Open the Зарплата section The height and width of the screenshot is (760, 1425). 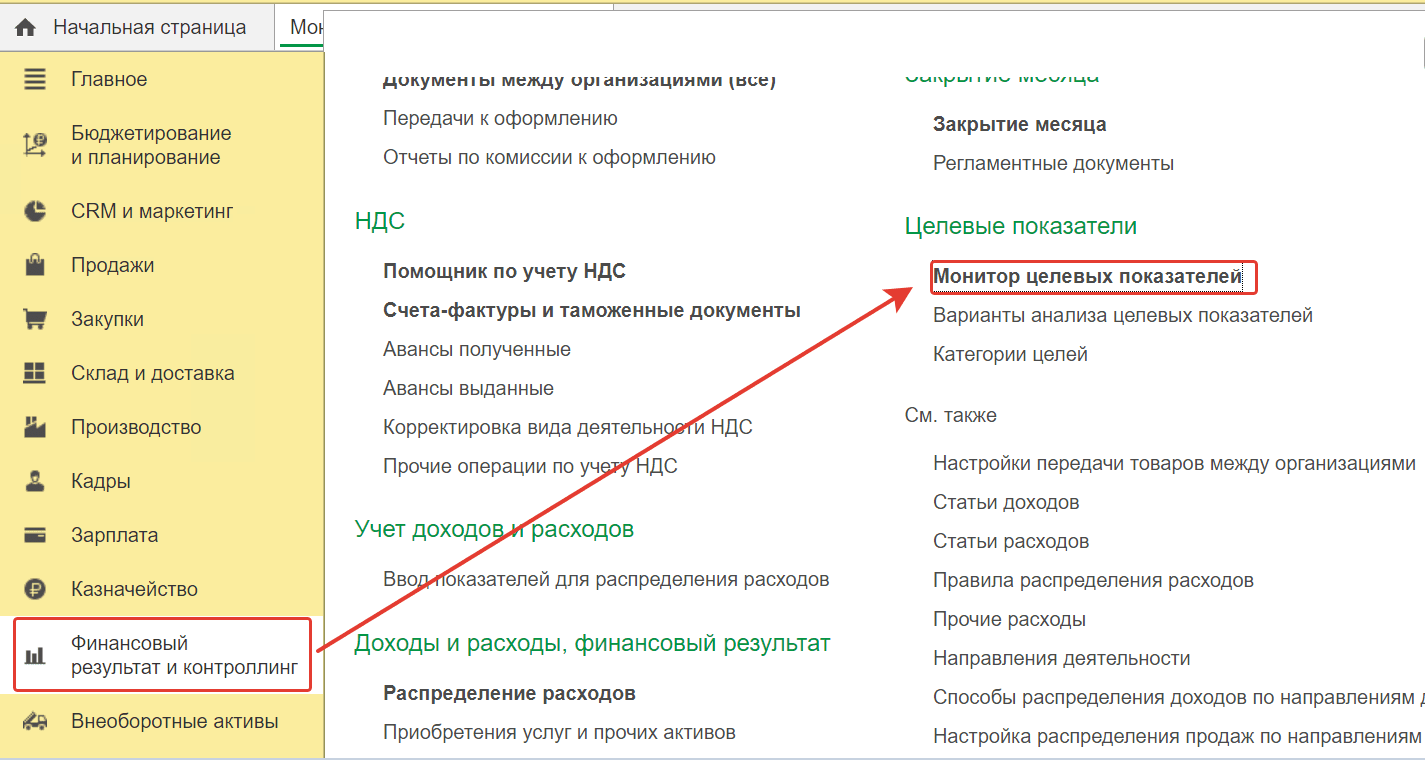114,535
